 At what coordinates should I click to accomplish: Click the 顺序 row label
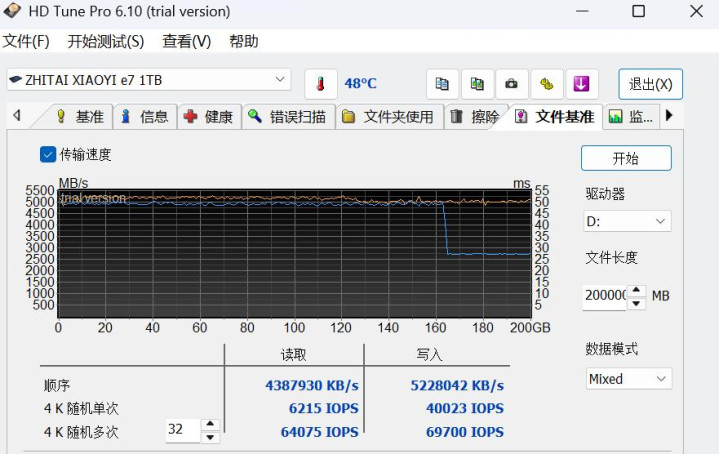click(57, 385)
